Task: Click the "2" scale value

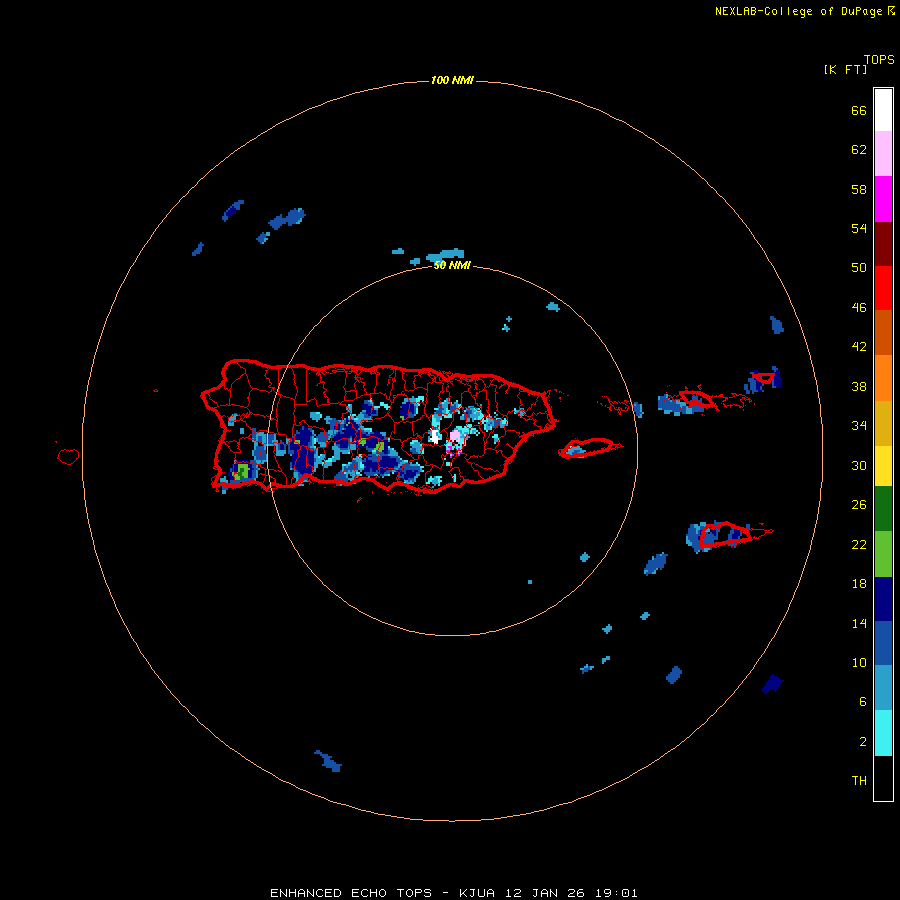Action: (x=863, y=742)
